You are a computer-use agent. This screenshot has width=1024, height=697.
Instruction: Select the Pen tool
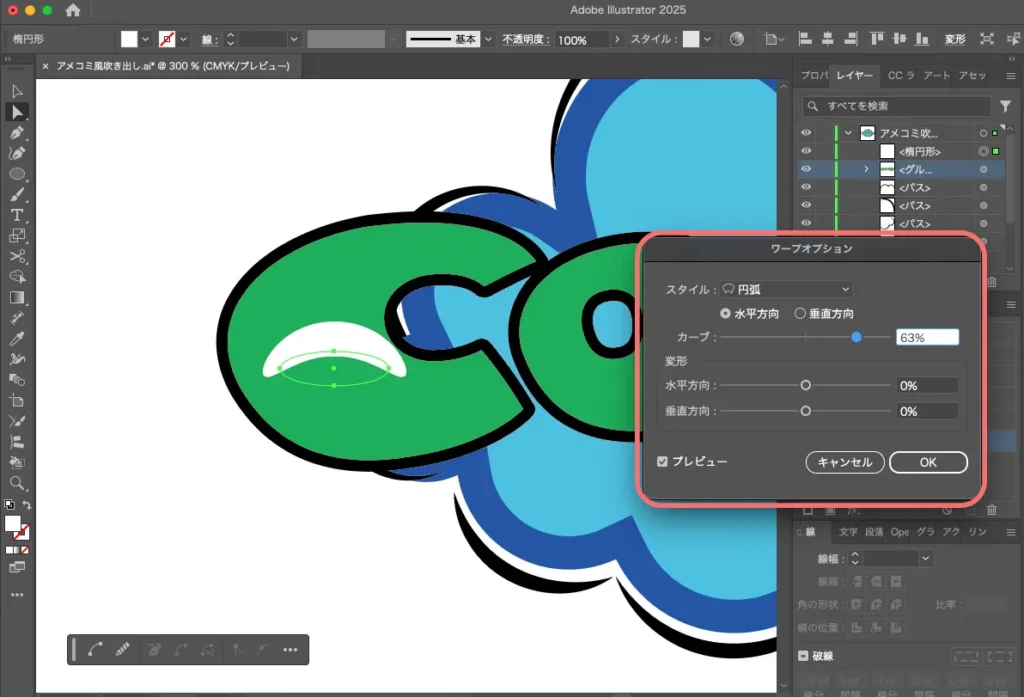pyautogui.click(x=17, y=133)
